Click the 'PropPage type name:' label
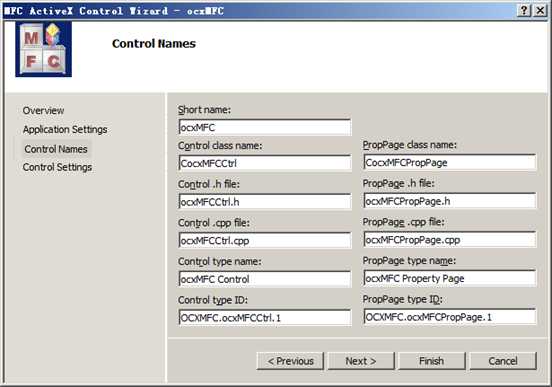The width and height of the screenshot is (552, 387). tap(409, 261)
